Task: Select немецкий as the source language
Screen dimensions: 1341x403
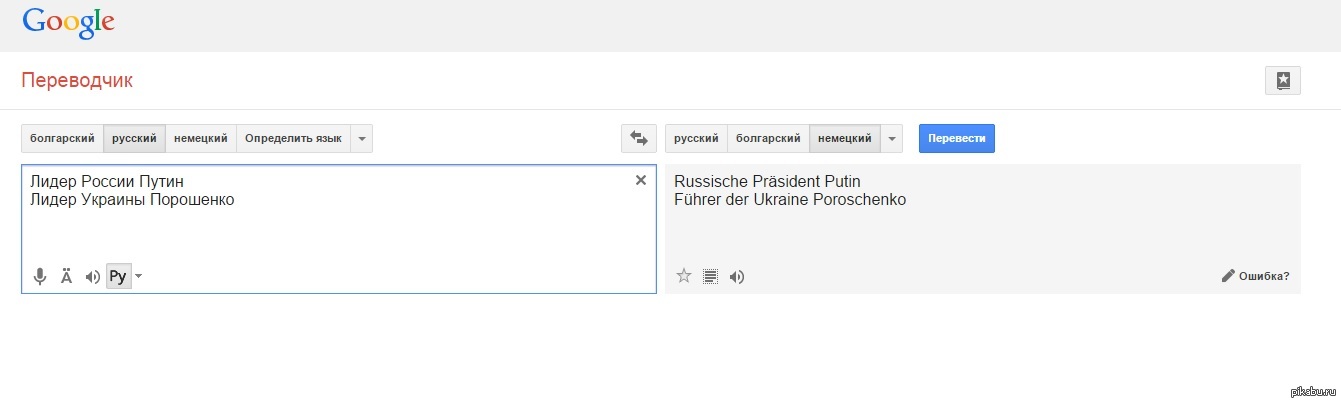Action: pos(200,139)
